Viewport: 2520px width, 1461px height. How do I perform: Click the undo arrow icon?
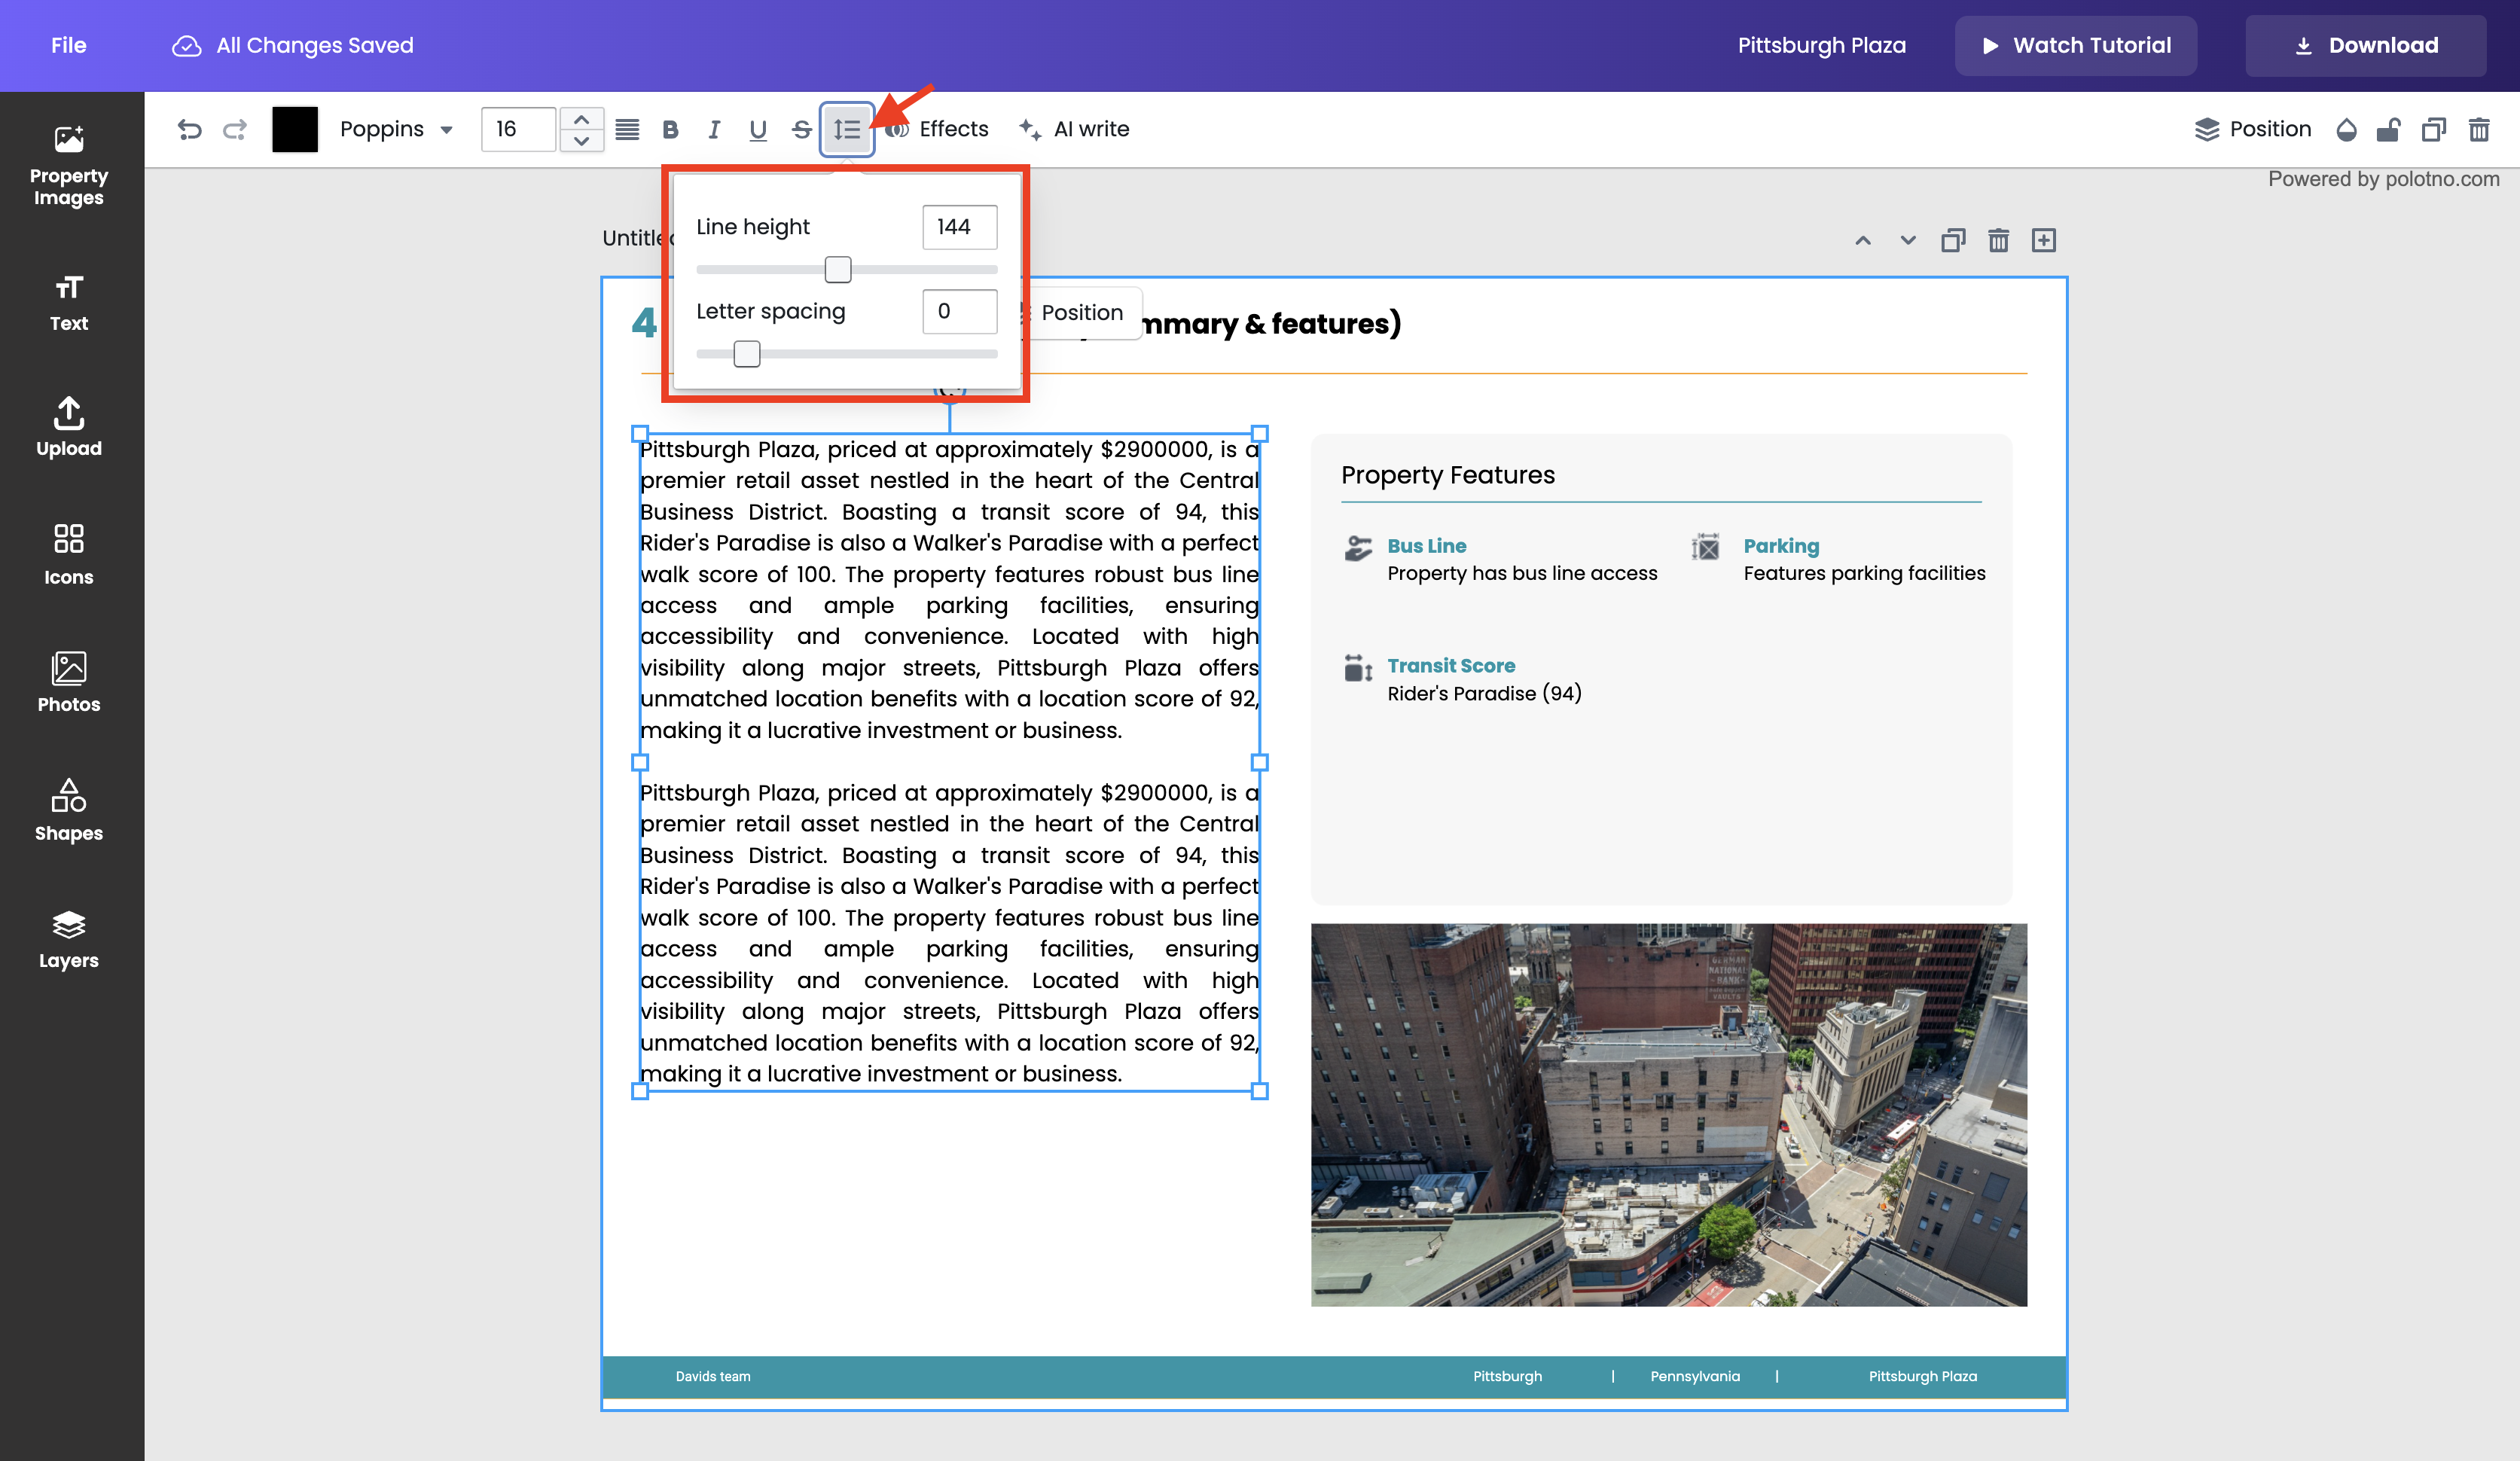tap(189, 129)
